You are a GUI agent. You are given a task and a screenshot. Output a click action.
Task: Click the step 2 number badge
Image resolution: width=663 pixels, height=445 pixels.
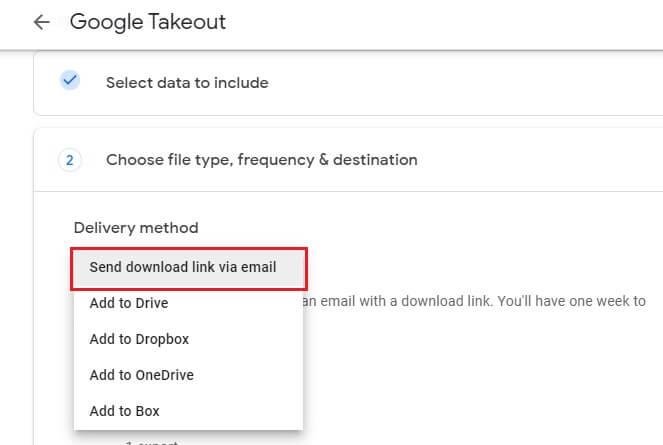click(70, 160)
